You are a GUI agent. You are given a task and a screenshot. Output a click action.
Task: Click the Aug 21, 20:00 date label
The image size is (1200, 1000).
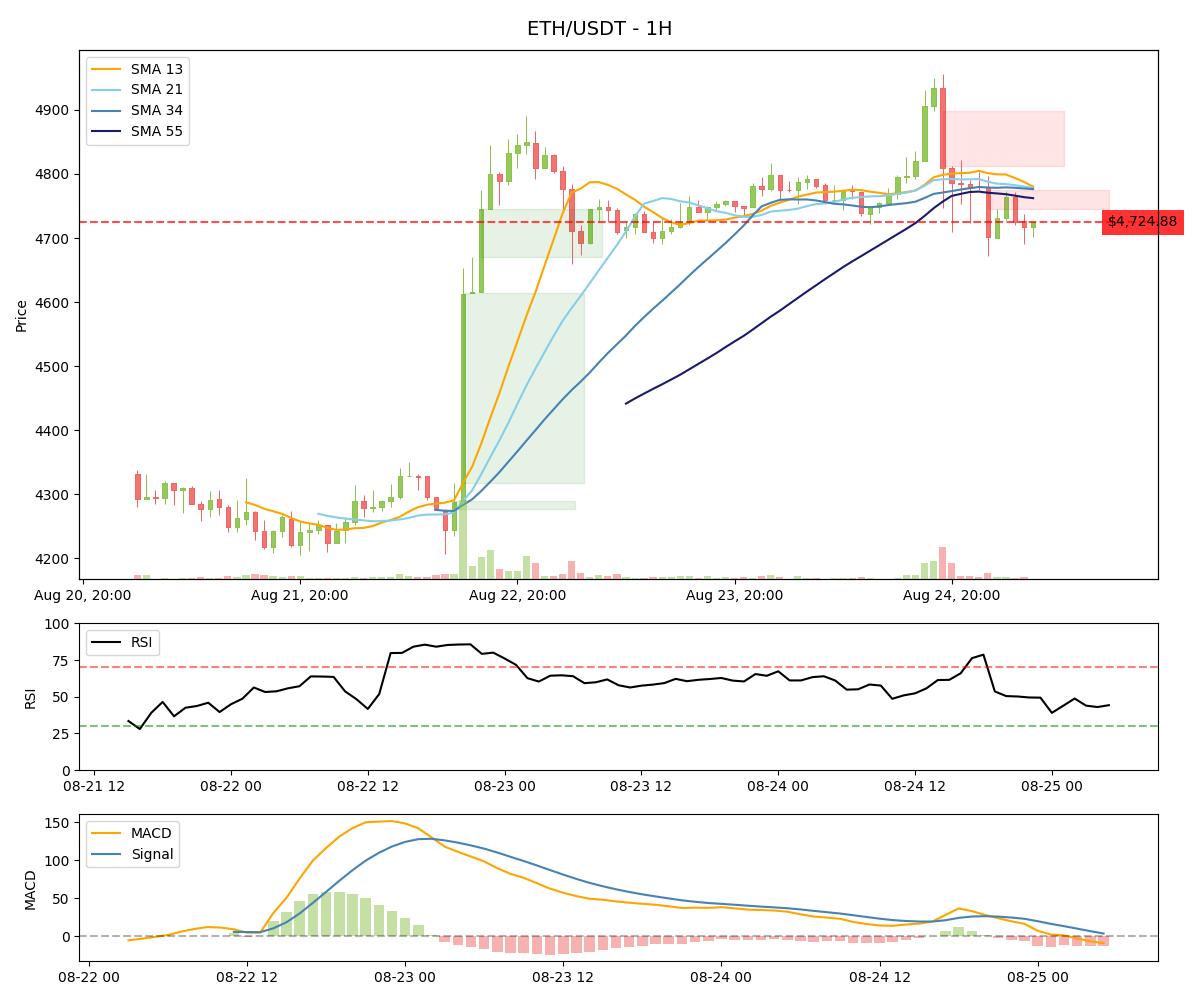pyautogui.click(x=300, y=595)
